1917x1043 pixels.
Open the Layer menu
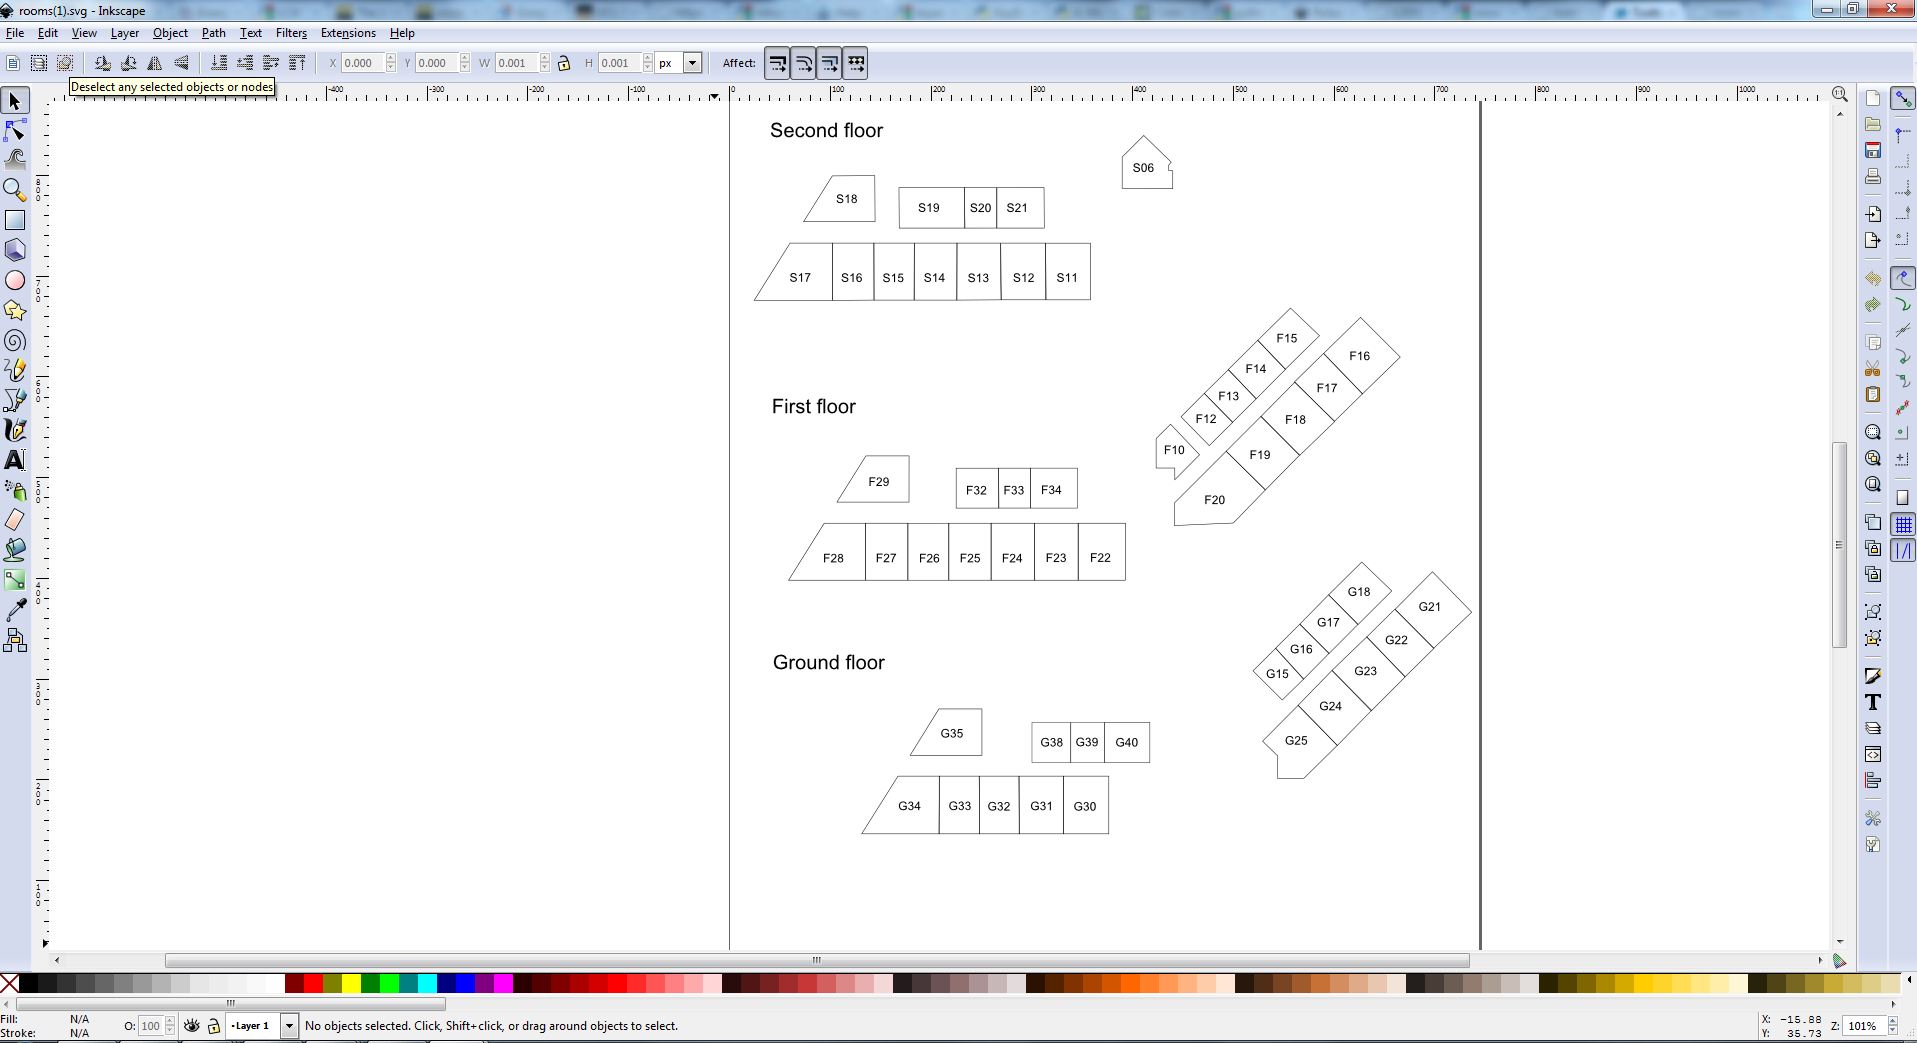[x=124, y=33]
